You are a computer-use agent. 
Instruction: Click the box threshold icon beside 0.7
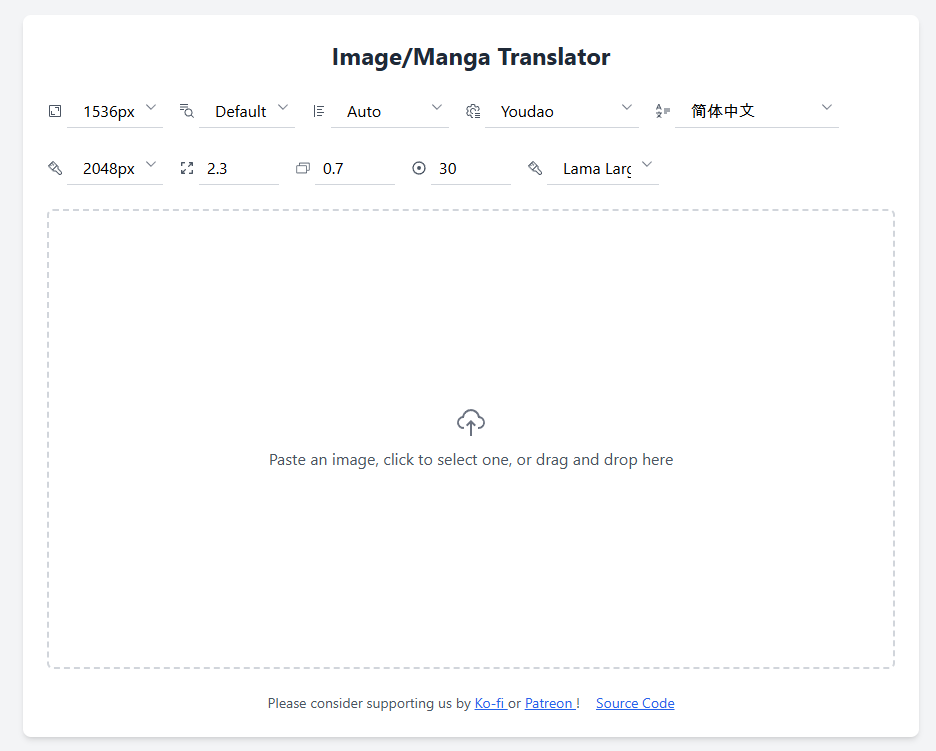click(x=303, y=168)
